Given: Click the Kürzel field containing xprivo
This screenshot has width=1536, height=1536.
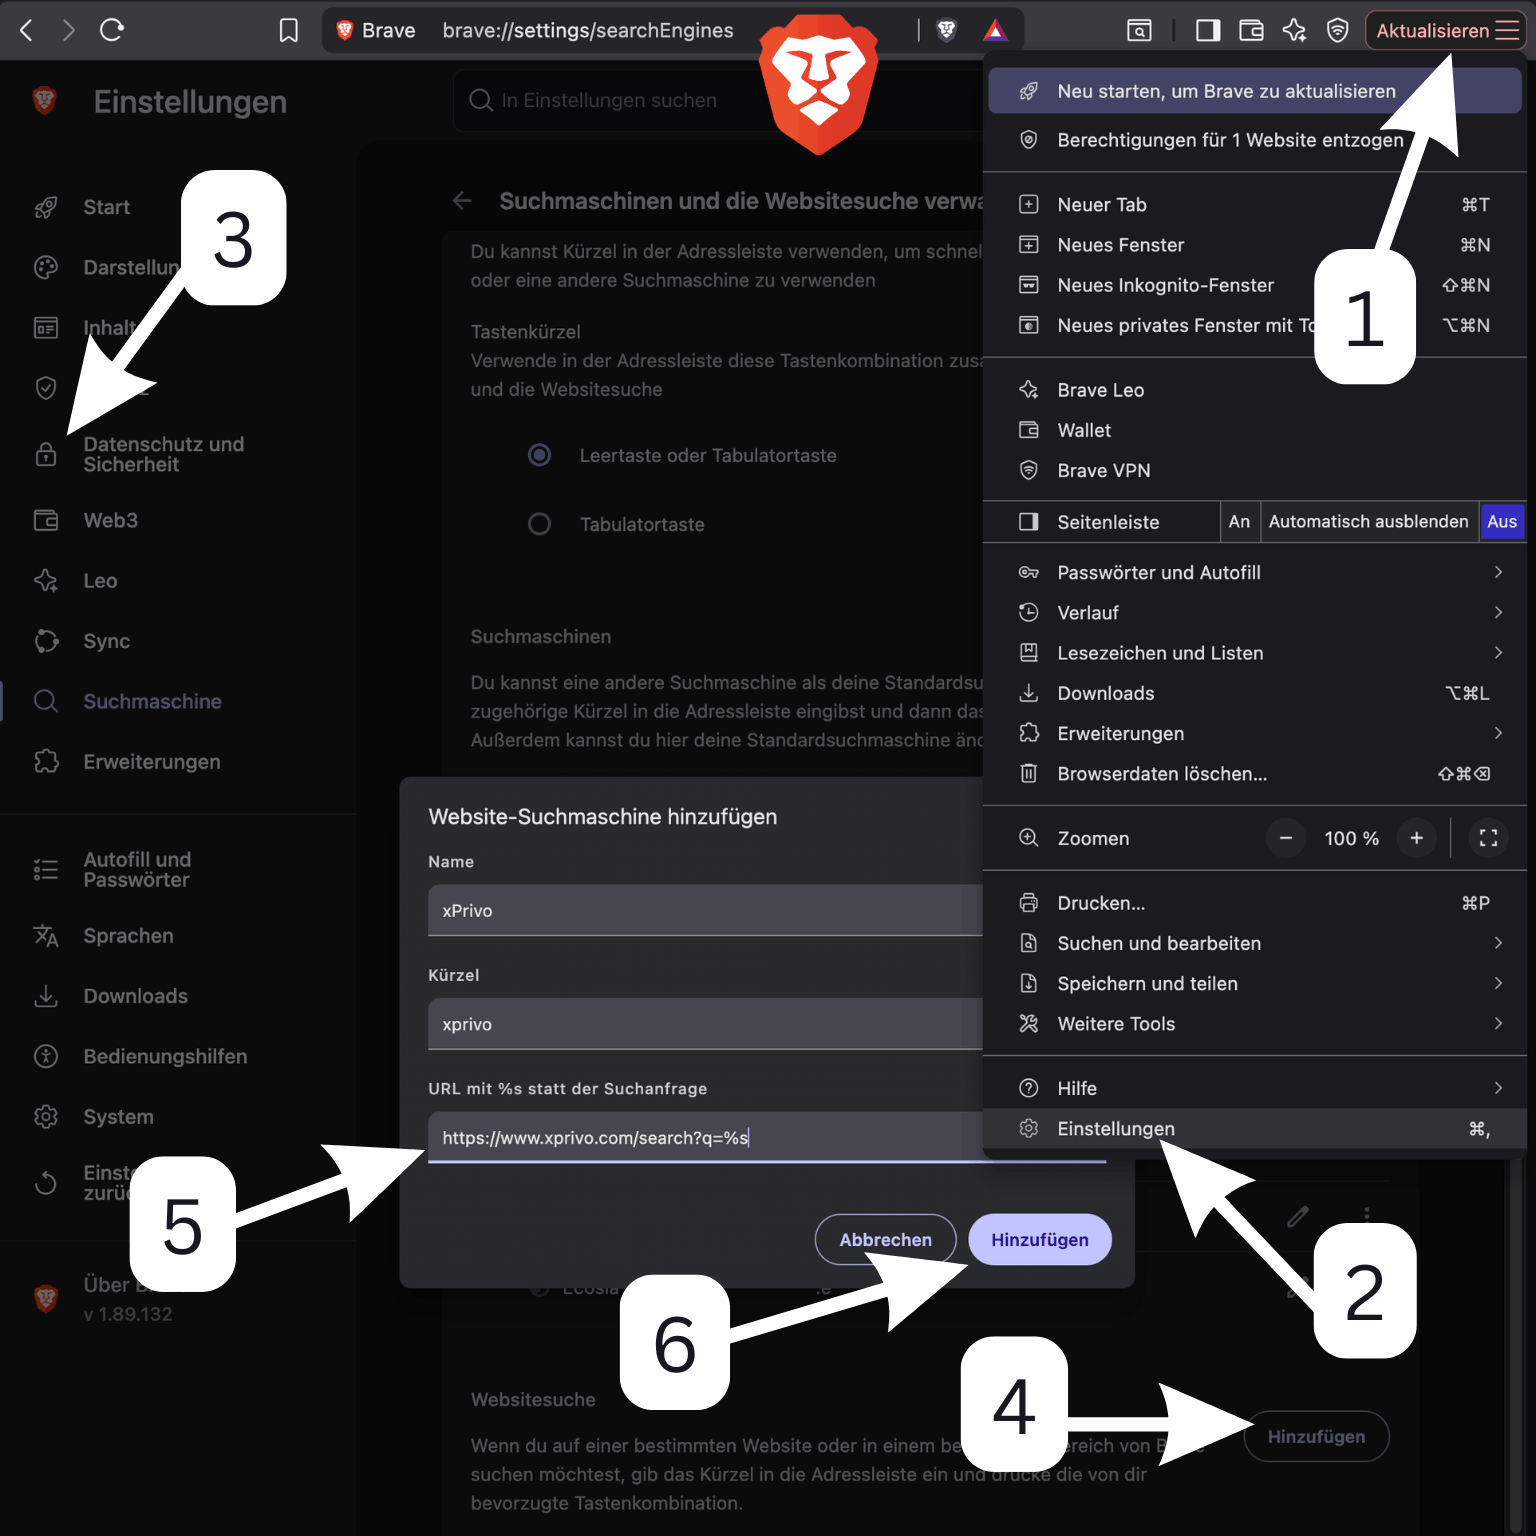Looking at the screenshot, I should pos(705,1024).
